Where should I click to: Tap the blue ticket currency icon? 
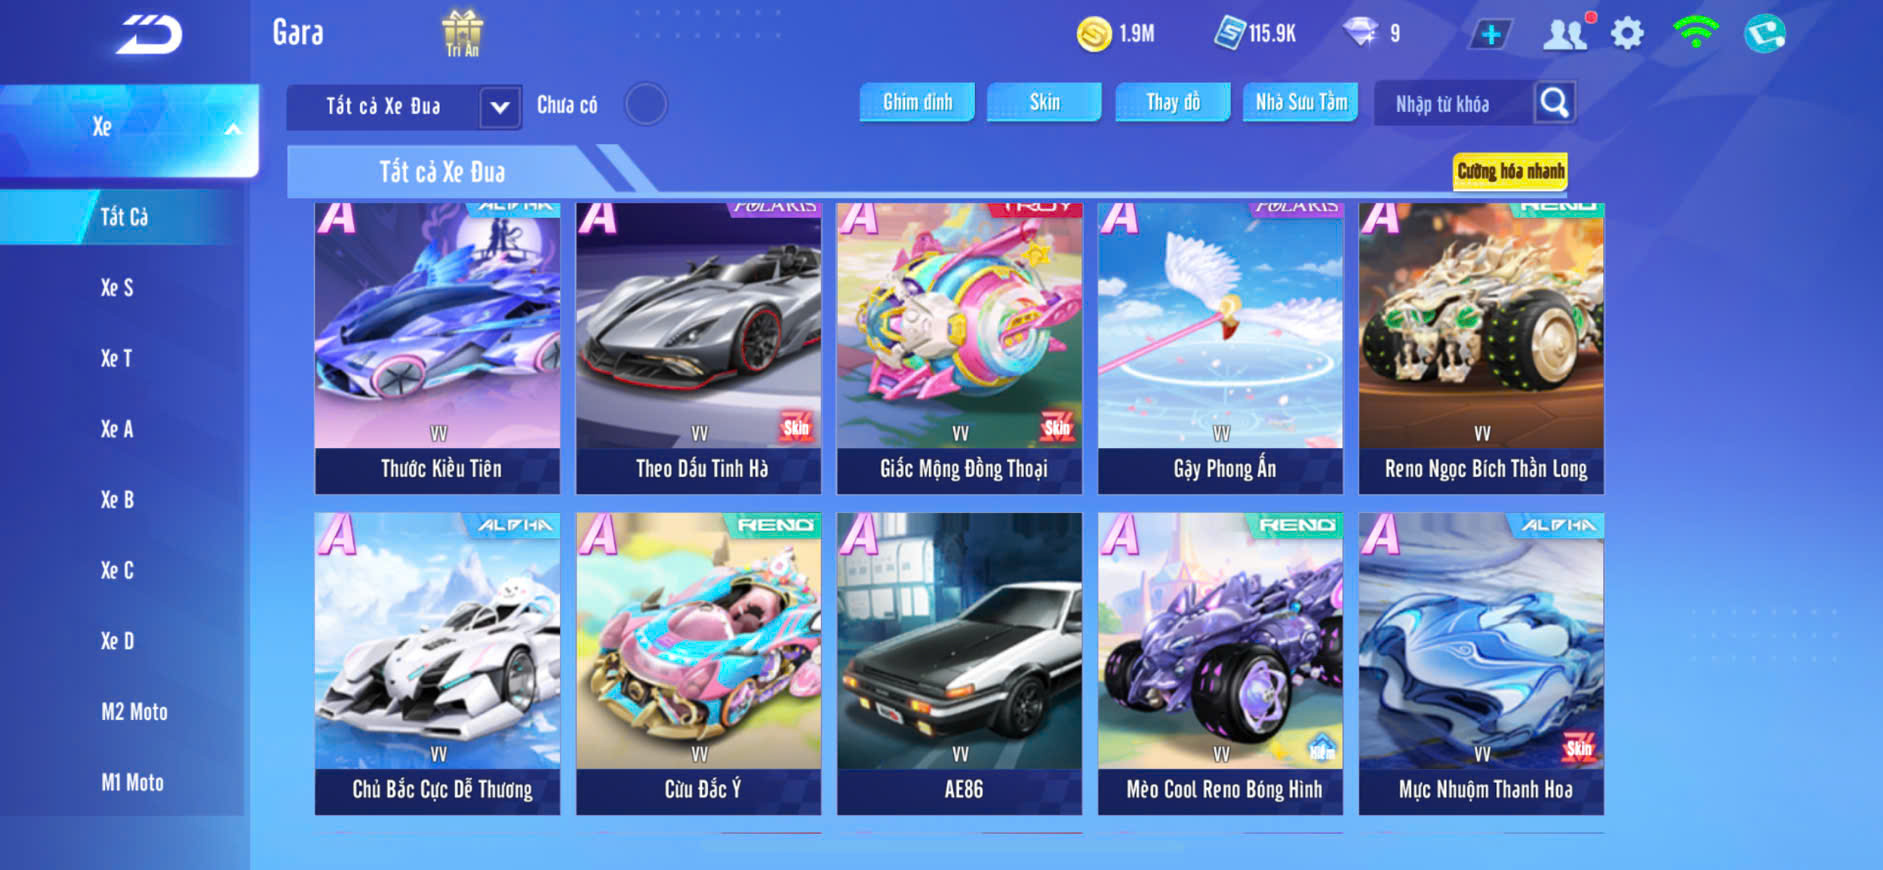tap(1229, 33)
